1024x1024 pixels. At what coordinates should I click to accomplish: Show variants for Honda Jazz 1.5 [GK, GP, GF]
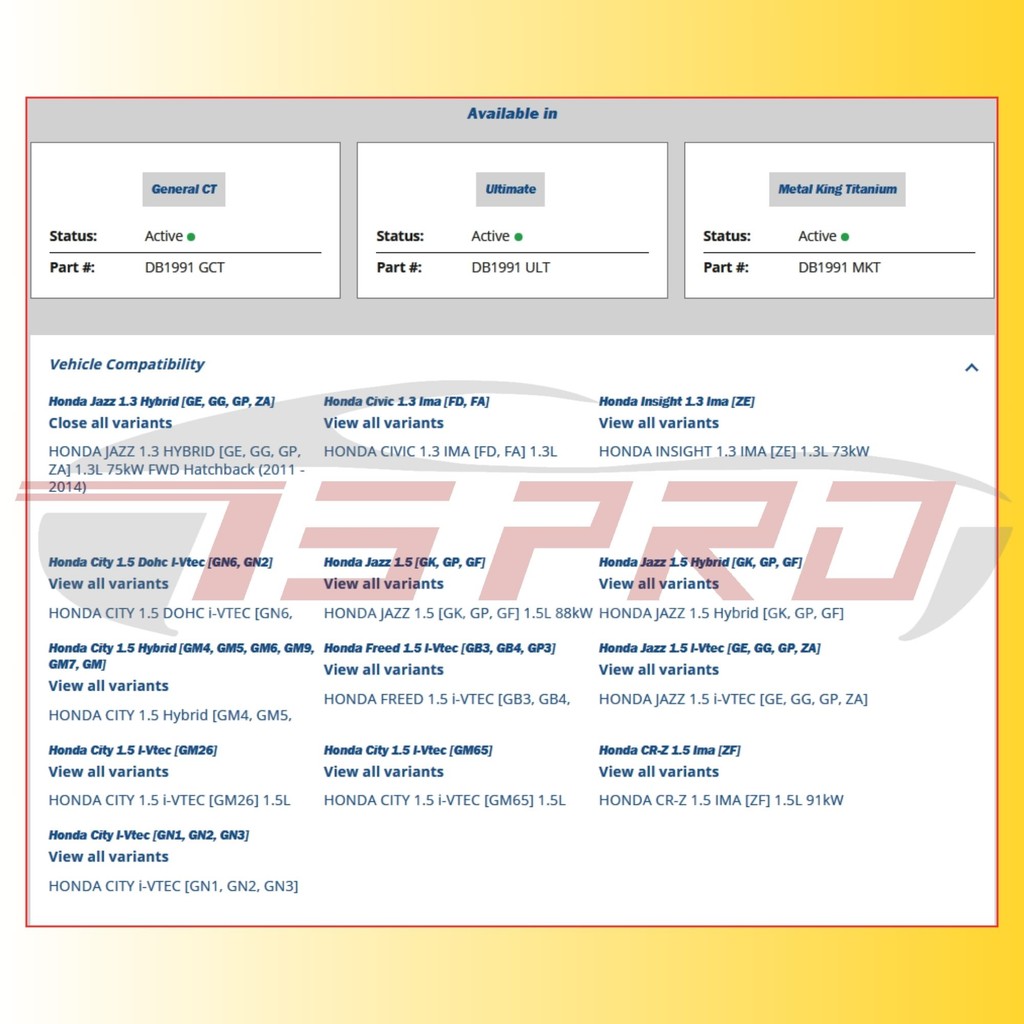383,584
